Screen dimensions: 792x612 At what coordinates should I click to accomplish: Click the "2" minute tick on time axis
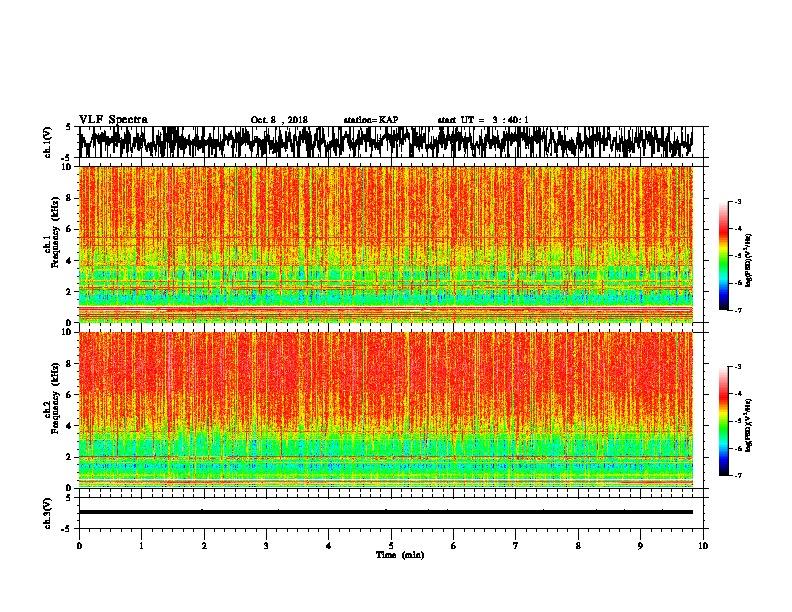(204, 546)
